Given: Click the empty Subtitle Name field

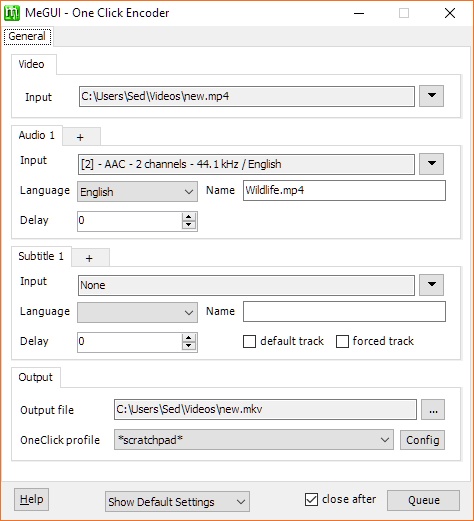Looking at the screenshot, I should click(344, 312).
